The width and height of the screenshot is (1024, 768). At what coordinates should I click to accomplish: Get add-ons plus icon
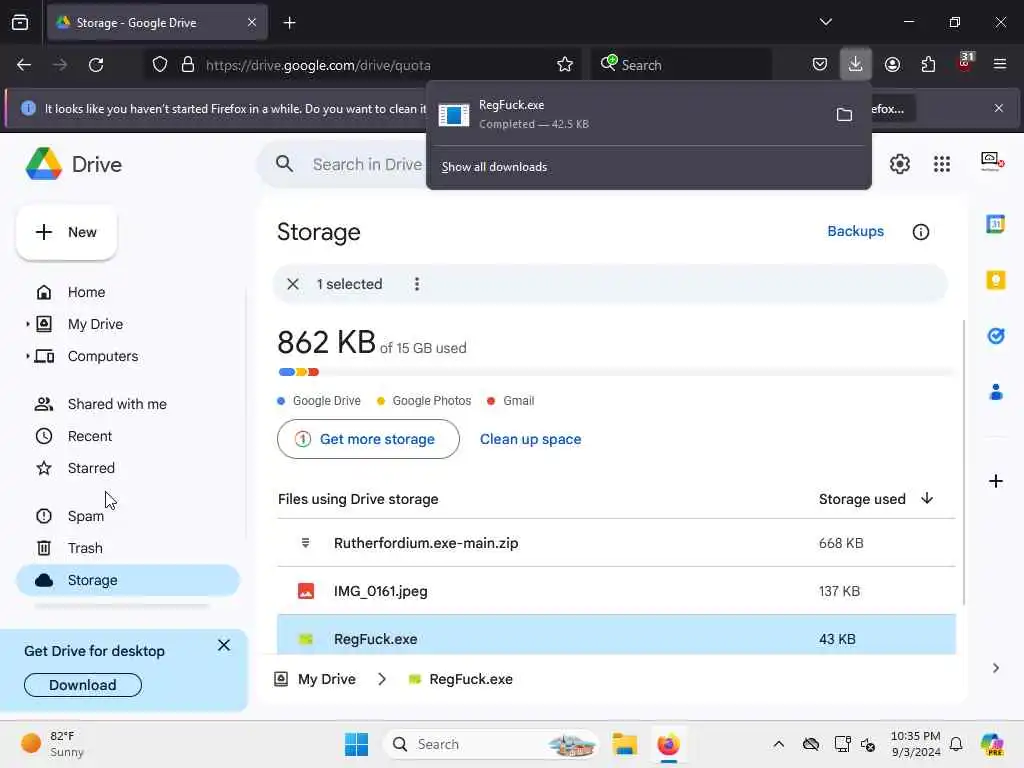point(995,481)
